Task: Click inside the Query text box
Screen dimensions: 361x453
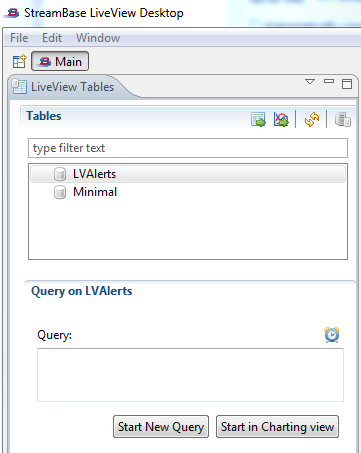Action: (x=190, y=375)
